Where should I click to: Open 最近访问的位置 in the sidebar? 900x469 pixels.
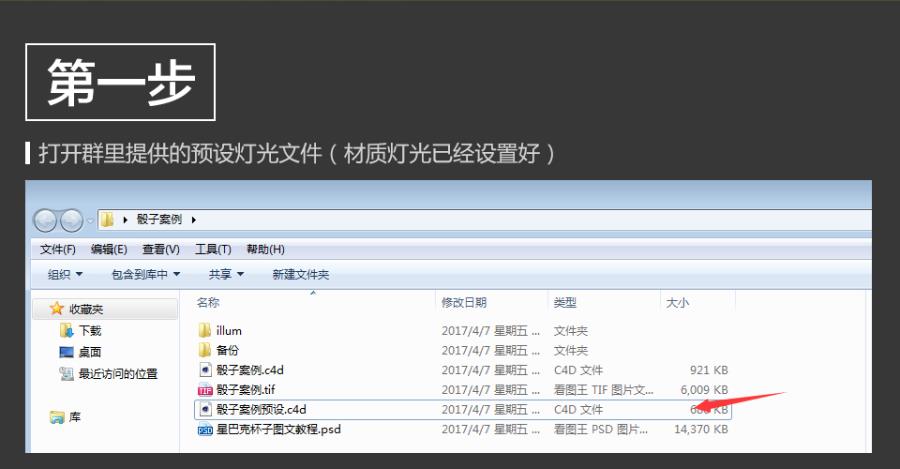[x=108, y=374]
